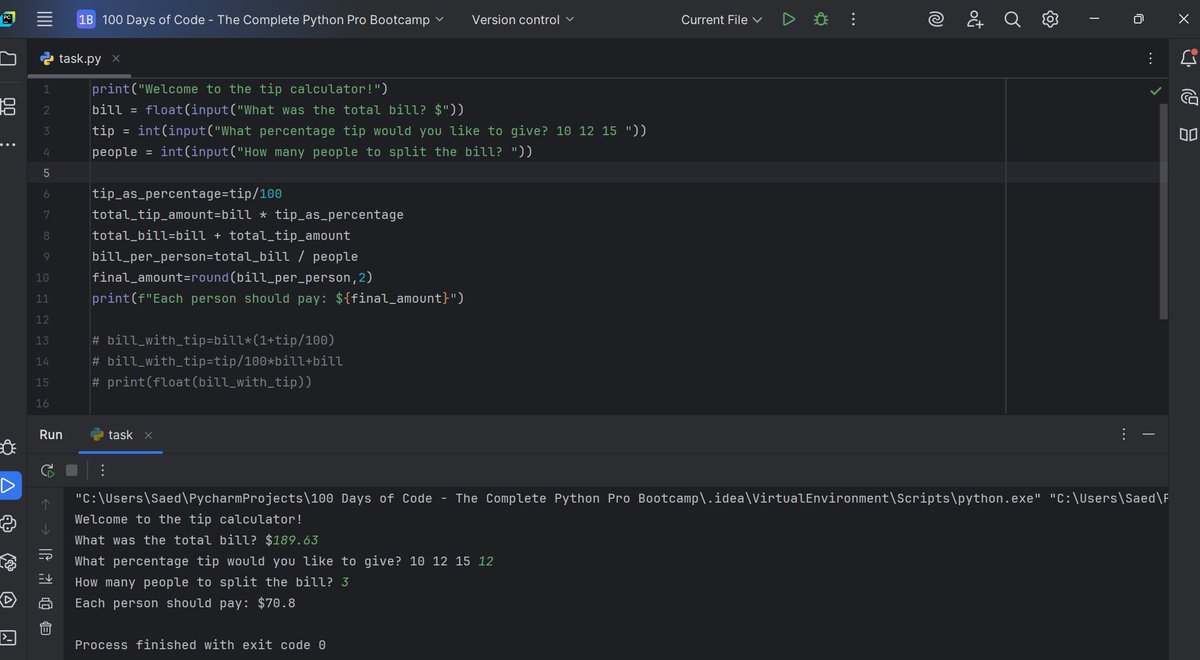Open Run toolbar more options ellipsis

pos(102,470)
